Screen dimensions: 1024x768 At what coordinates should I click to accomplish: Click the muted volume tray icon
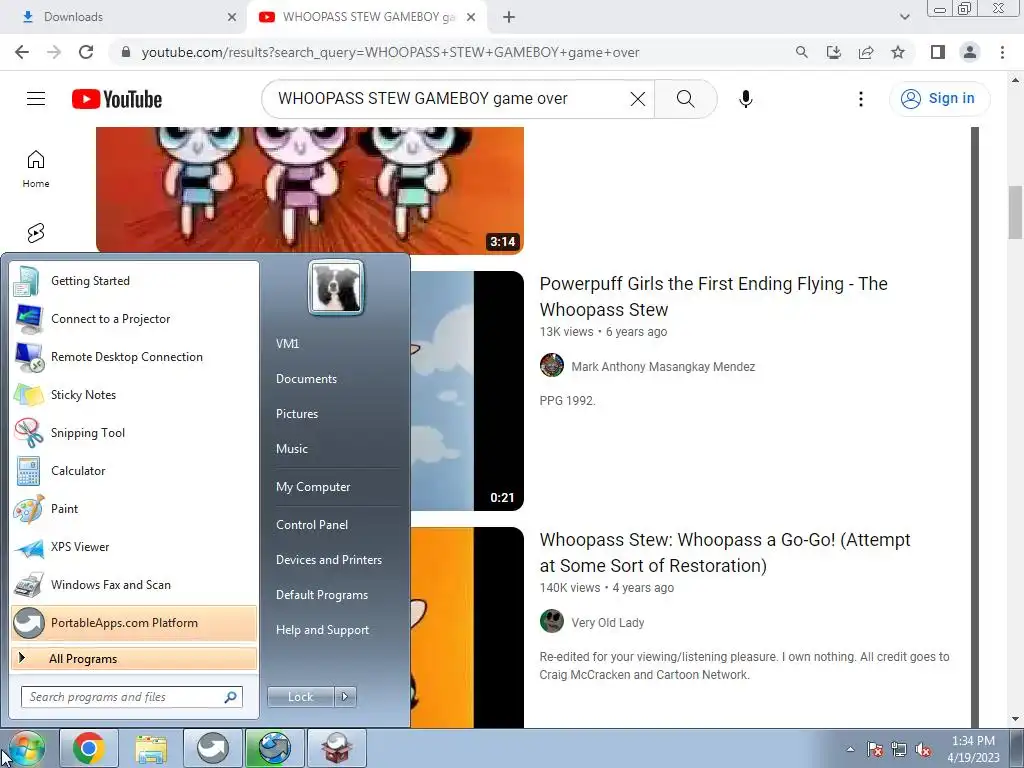923,749
